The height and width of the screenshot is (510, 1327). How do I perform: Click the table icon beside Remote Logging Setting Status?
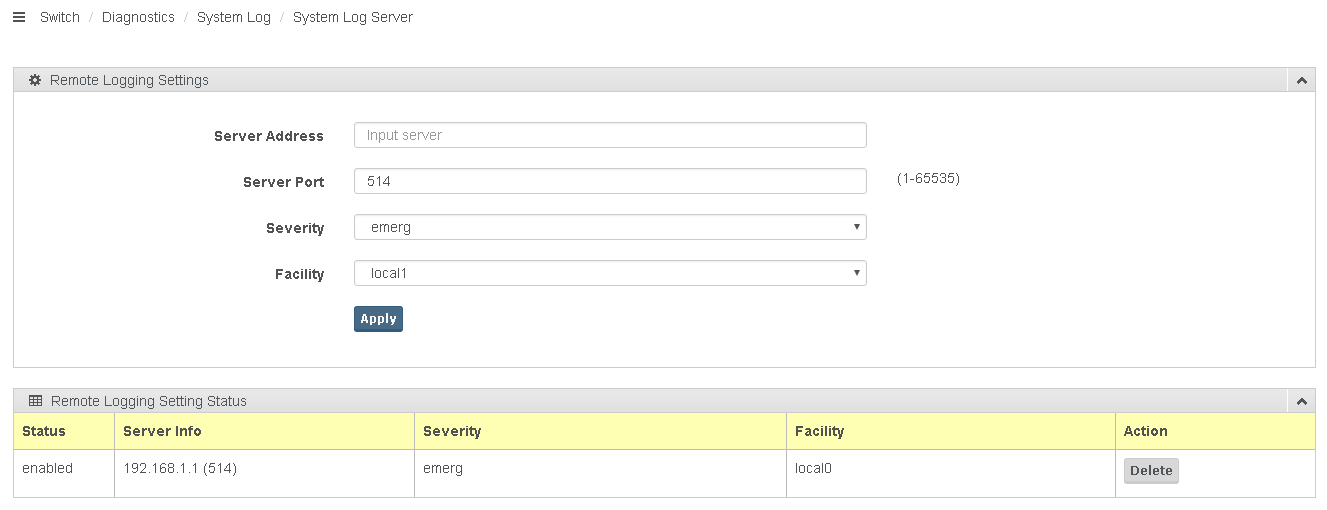tap(35, 401)
